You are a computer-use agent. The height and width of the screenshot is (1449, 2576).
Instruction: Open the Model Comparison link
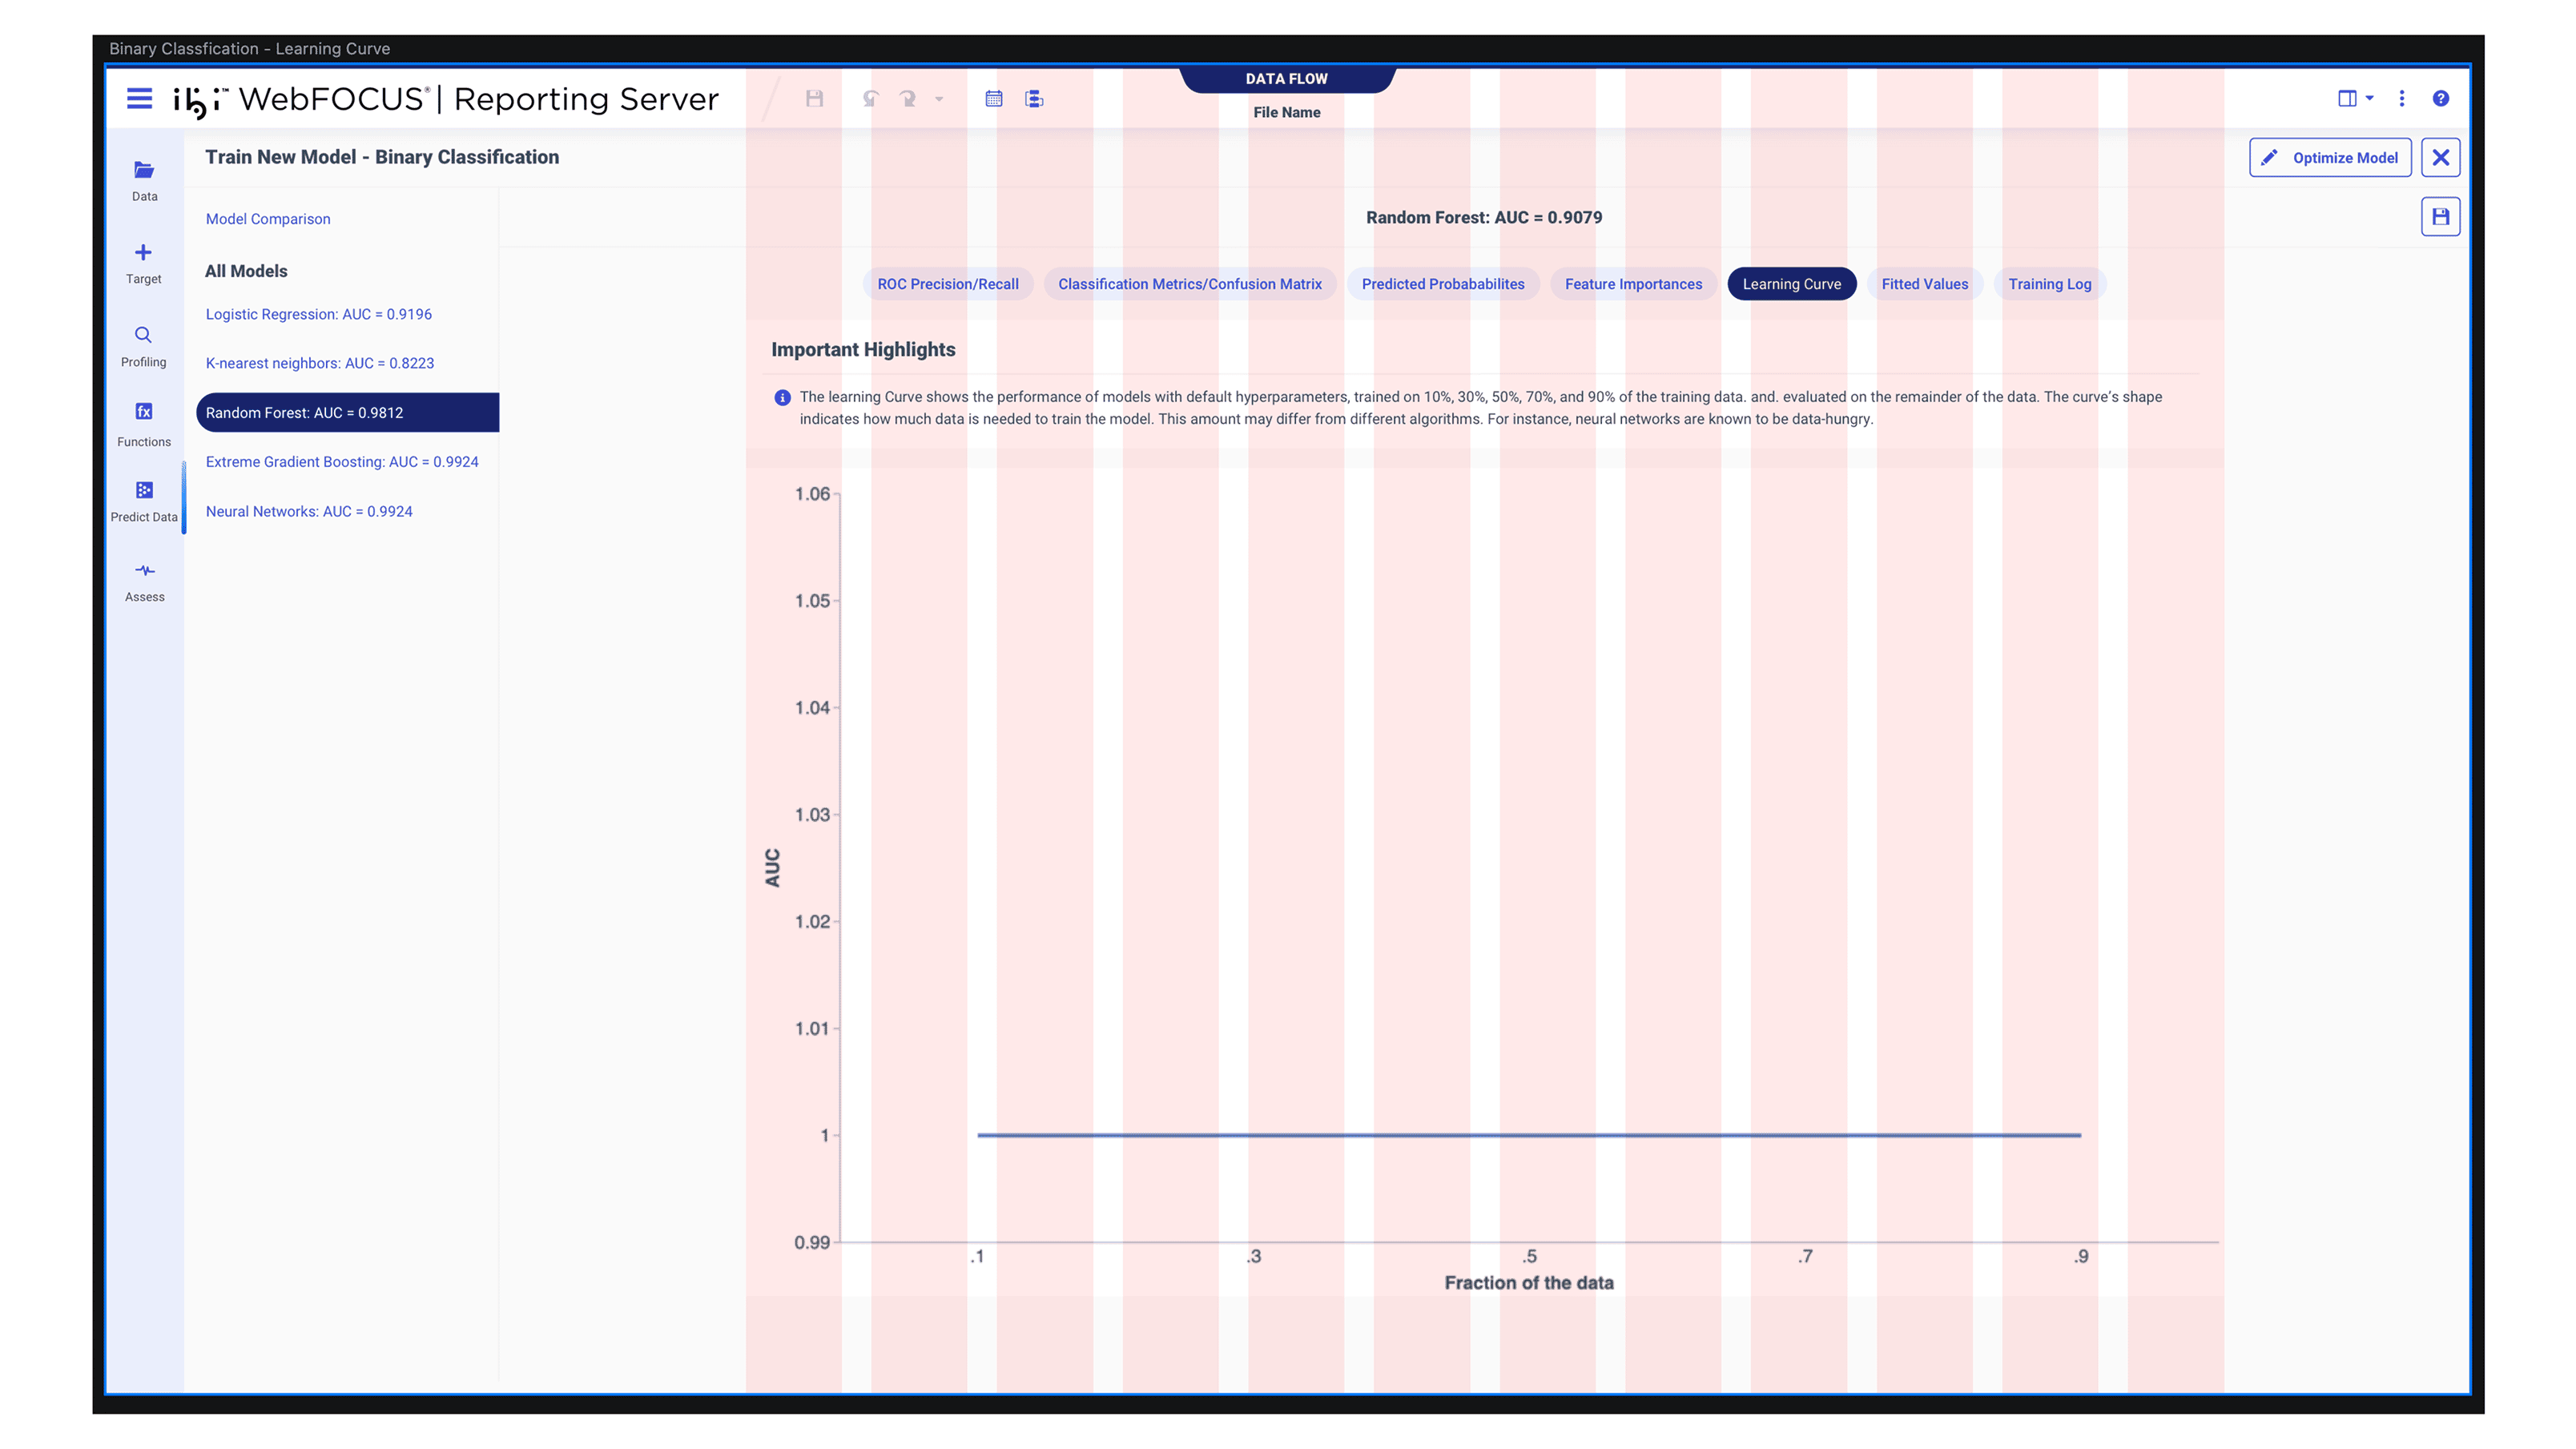point(267,219)
